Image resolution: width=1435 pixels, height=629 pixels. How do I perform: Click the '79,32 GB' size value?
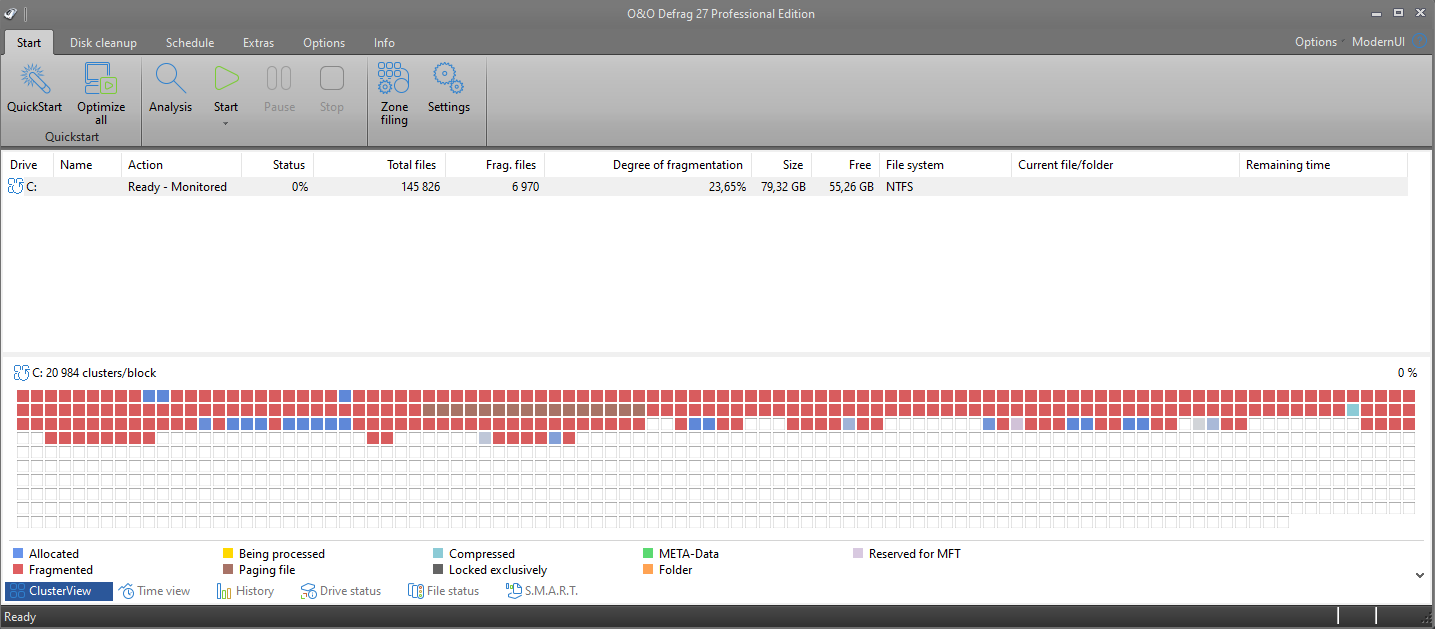click(x=783, y=187)
